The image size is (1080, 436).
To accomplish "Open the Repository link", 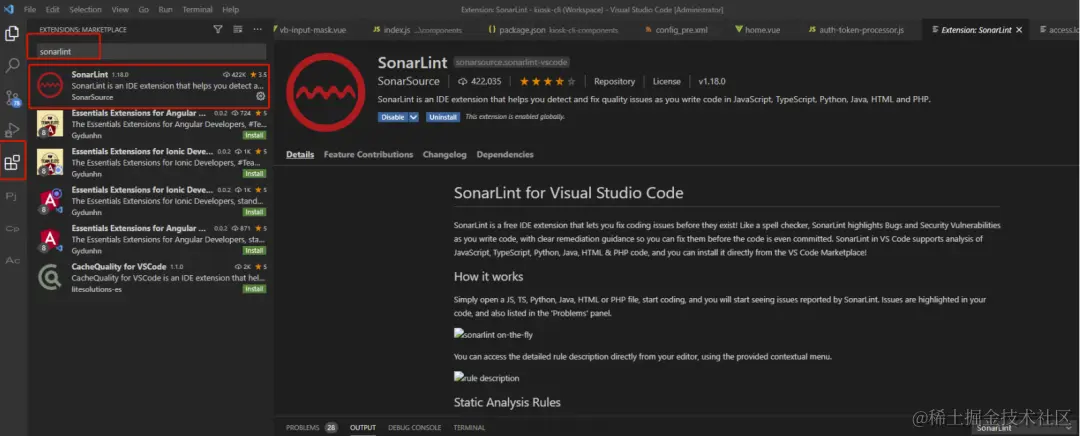I will (614, 81).
